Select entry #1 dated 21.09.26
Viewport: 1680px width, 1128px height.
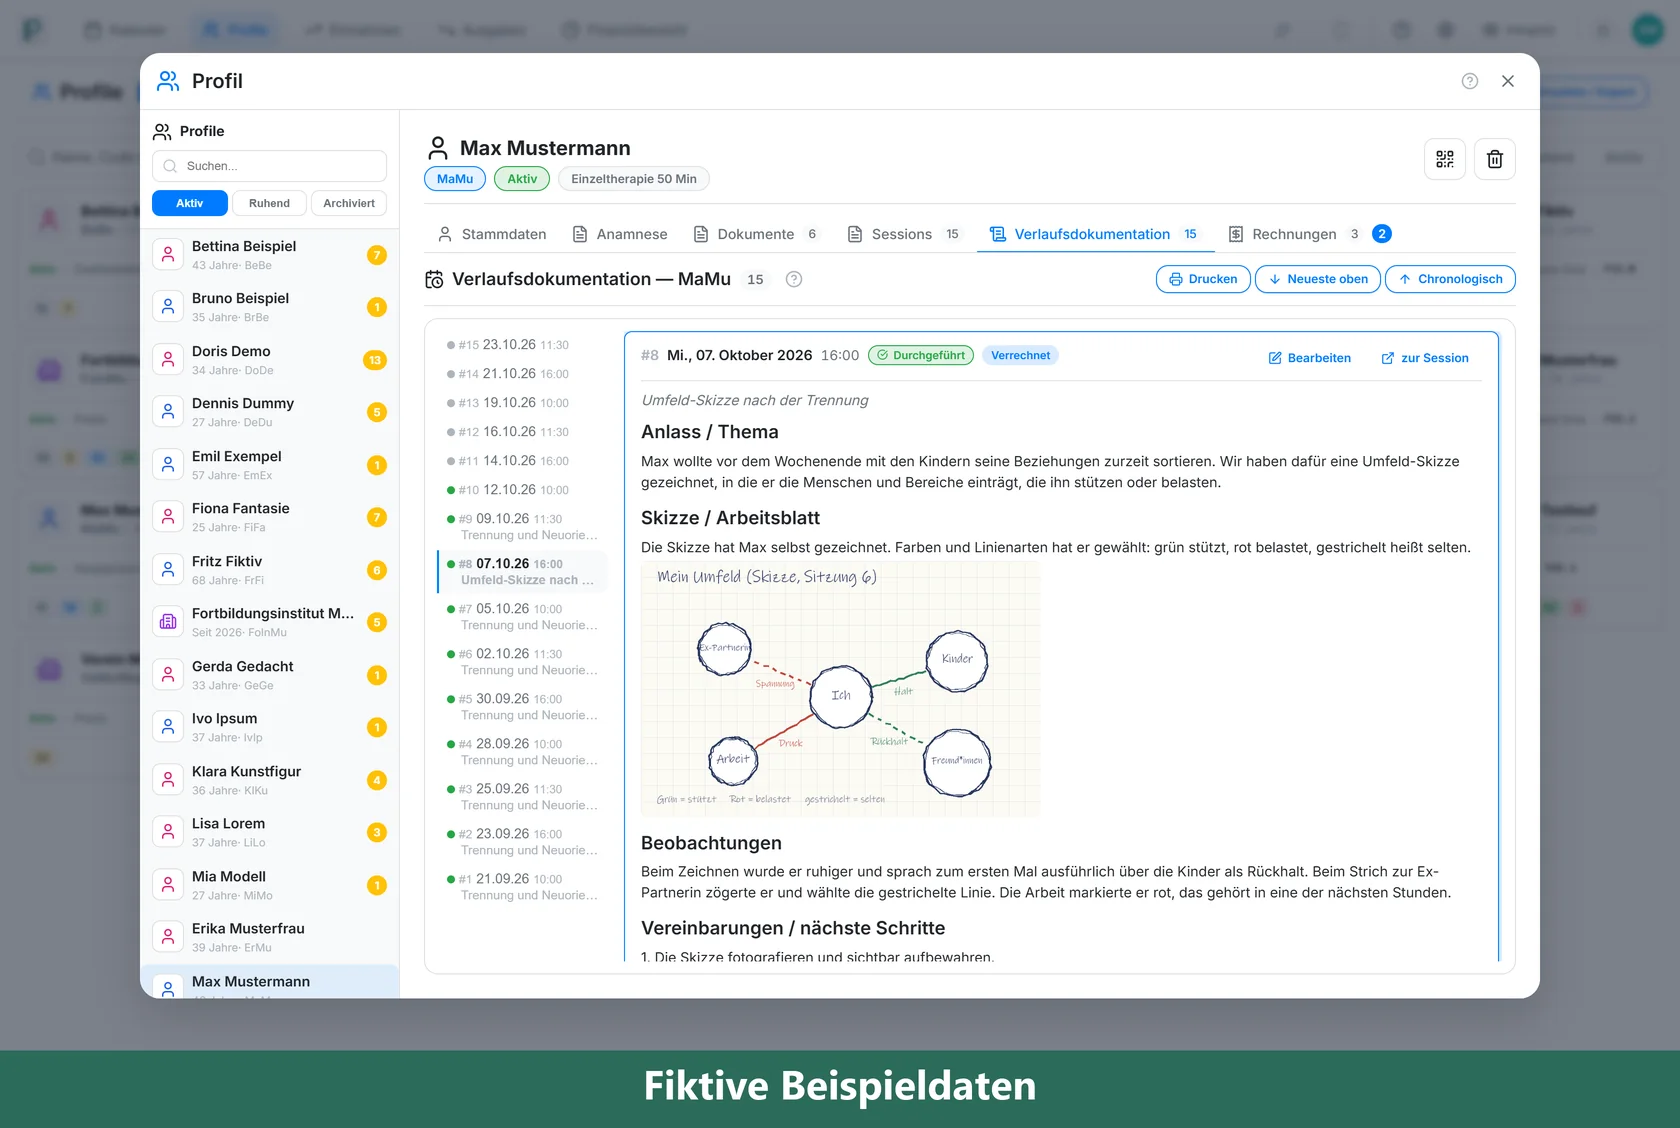tap(522, 886)
